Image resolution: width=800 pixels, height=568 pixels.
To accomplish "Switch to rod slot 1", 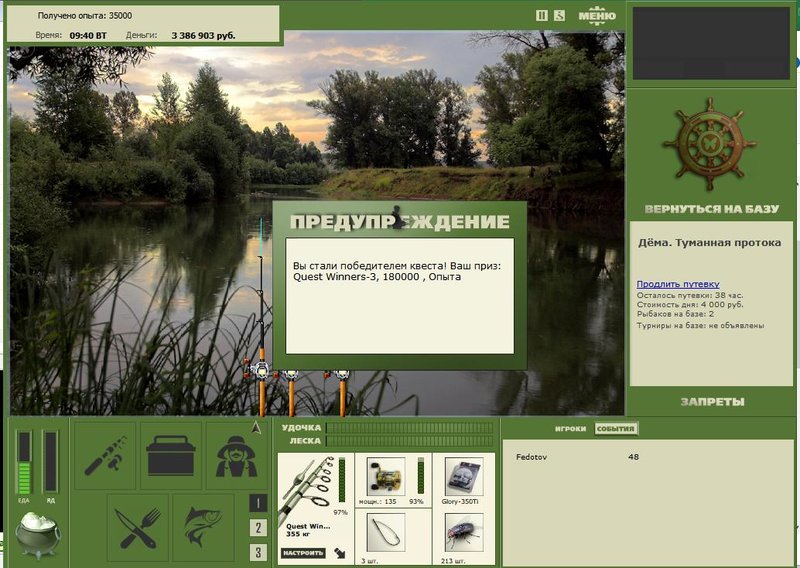I will (x=258, y=504).
